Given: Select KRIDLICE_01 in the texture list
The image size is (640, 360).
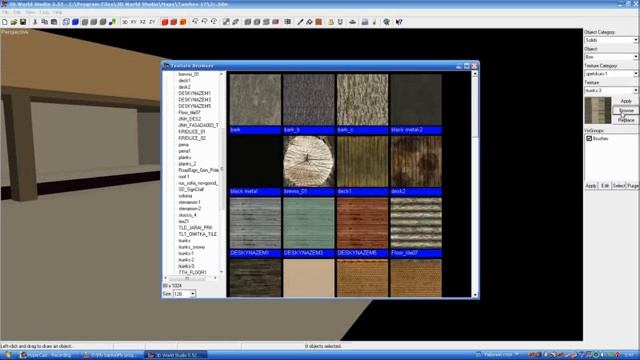Looking at the screenshot, I should click(x=192, y=132).
